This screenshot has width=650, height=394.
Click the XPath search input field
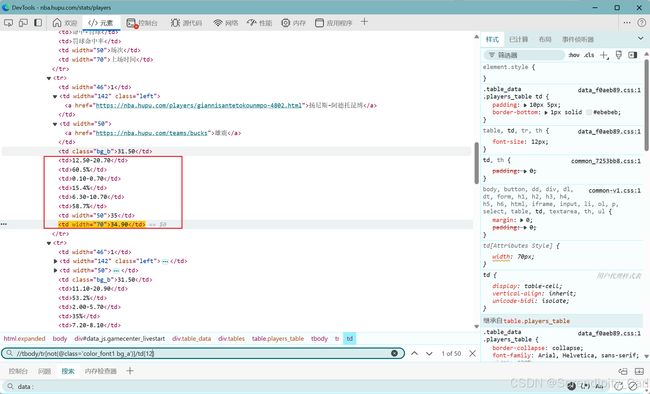coord(202,353)
